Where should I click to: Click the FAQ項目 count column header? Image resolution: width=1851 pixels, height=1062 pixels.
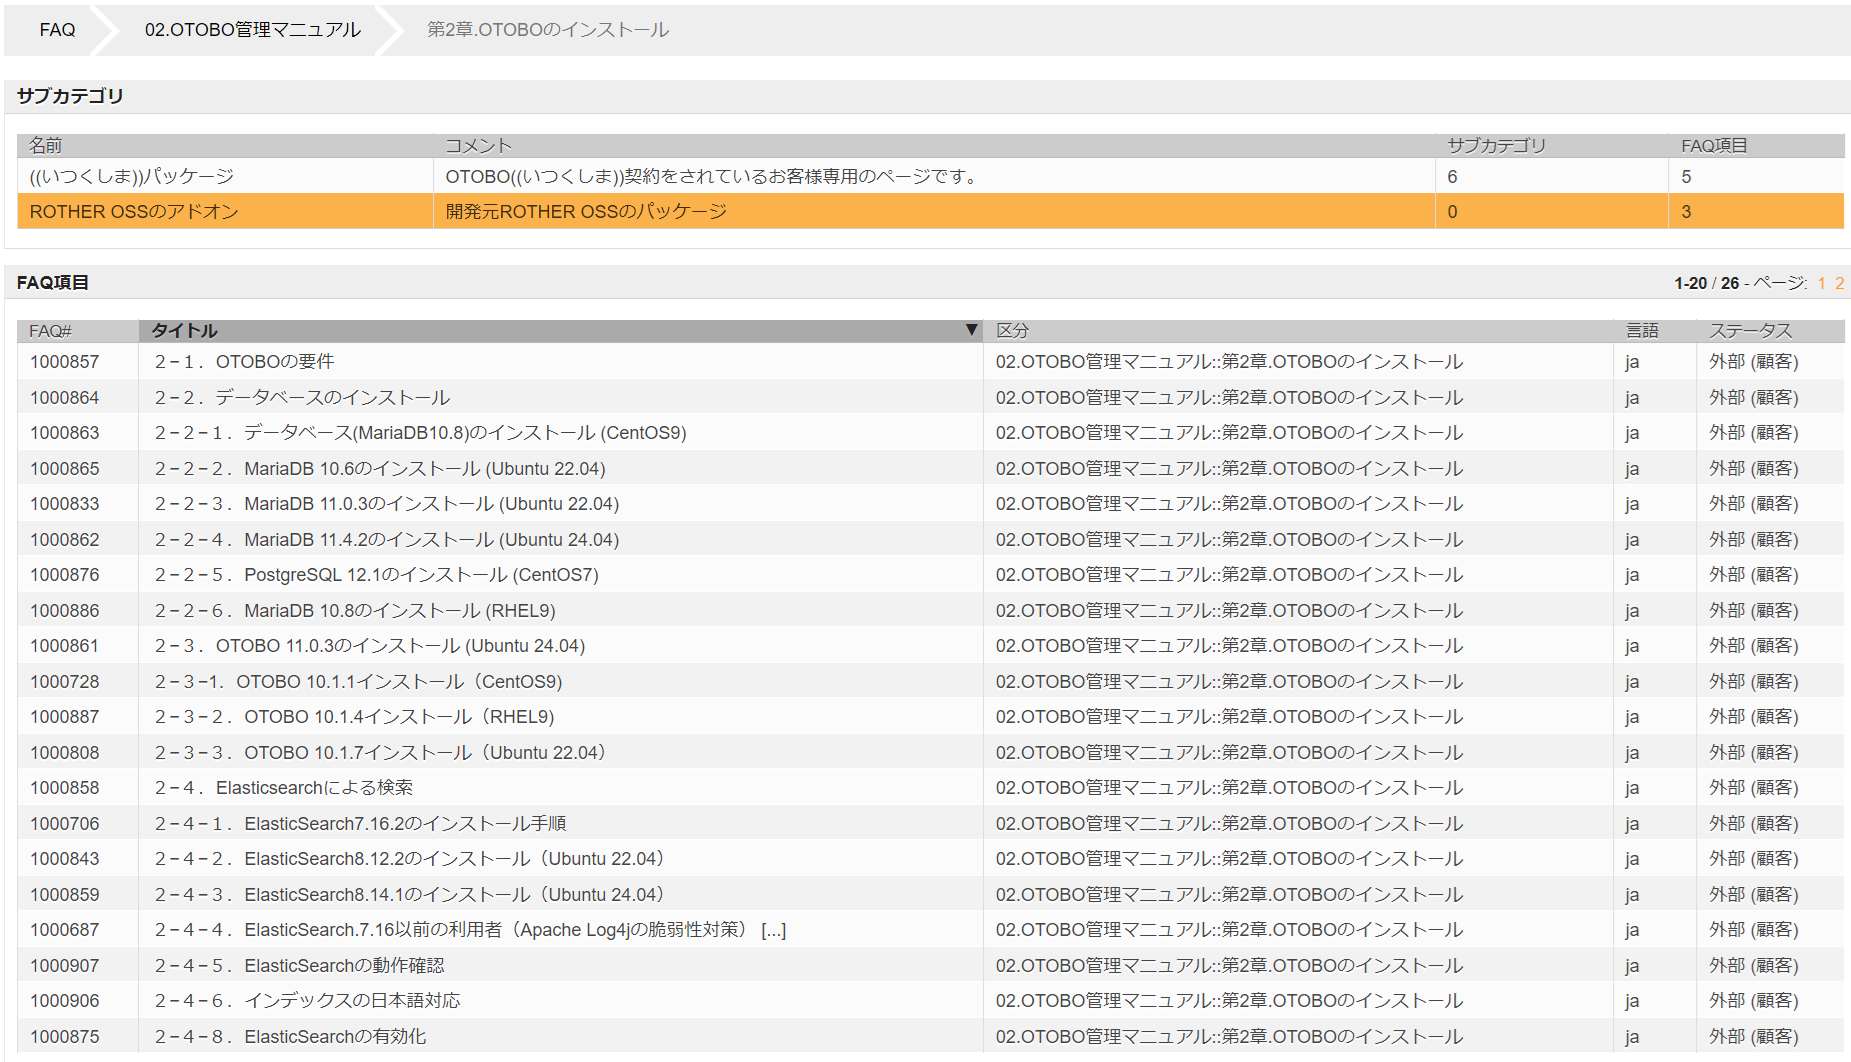click(1714, 146)
